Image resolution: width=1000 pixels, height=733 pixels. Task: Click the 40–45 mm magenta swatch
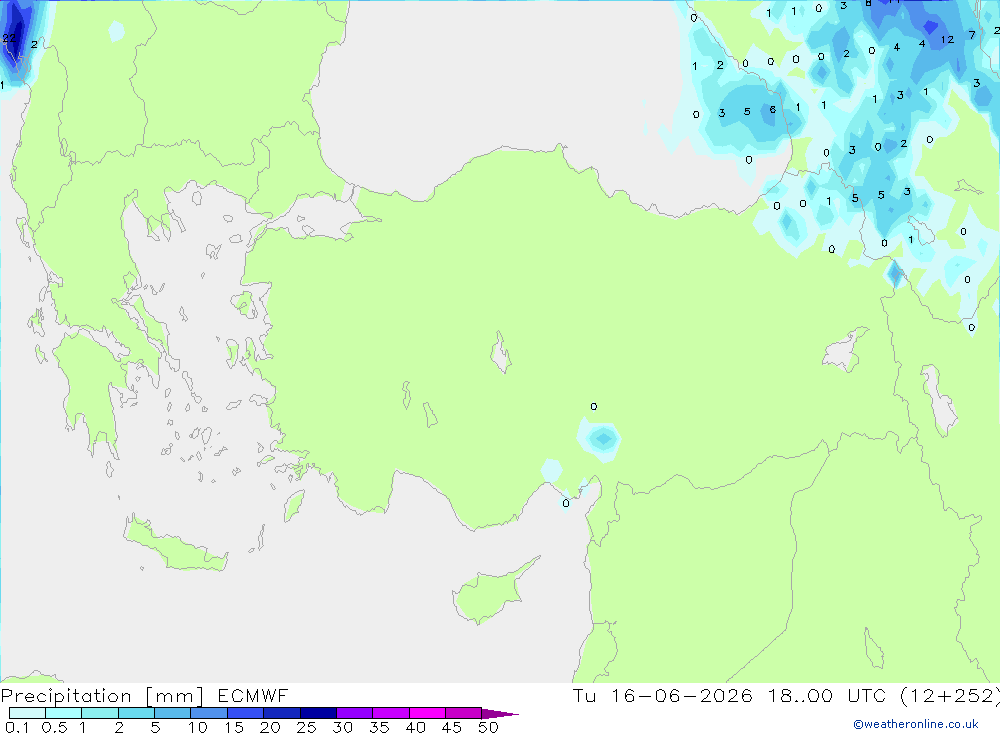(427, 713)
